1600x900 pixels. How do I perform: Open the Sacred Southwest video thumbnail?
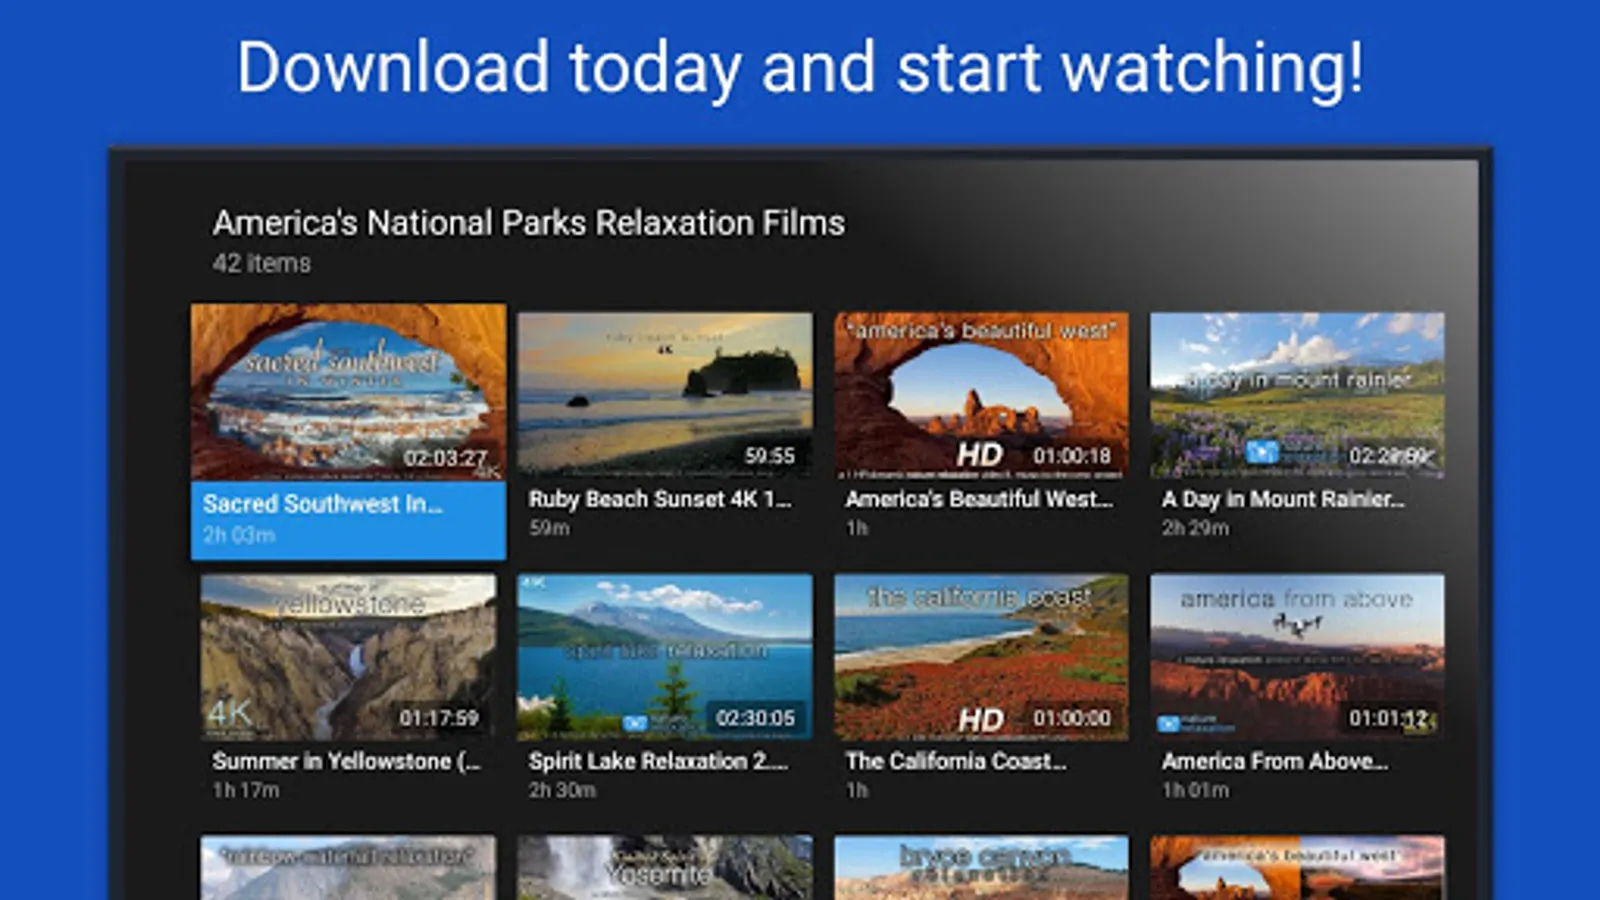[348, 392]
